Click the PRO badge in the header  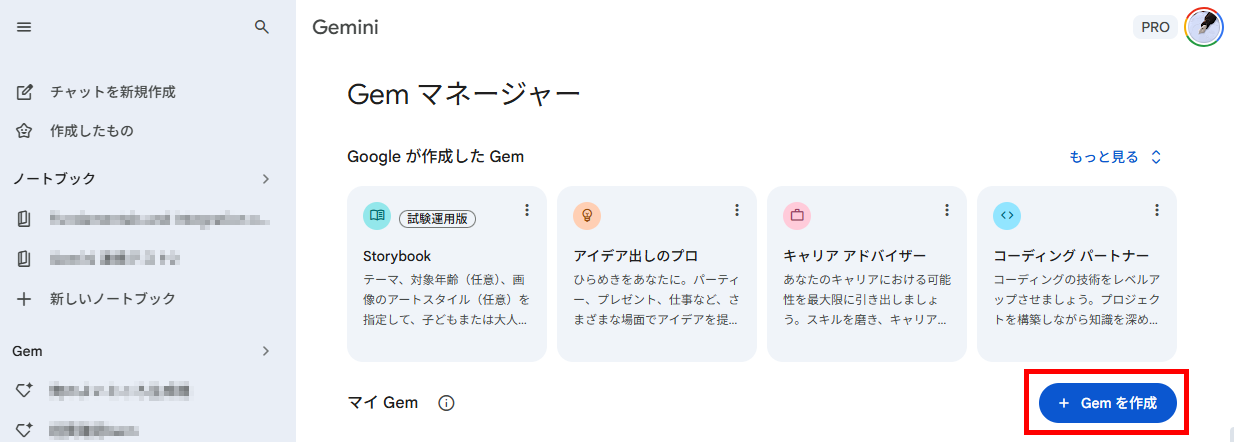1155,28
